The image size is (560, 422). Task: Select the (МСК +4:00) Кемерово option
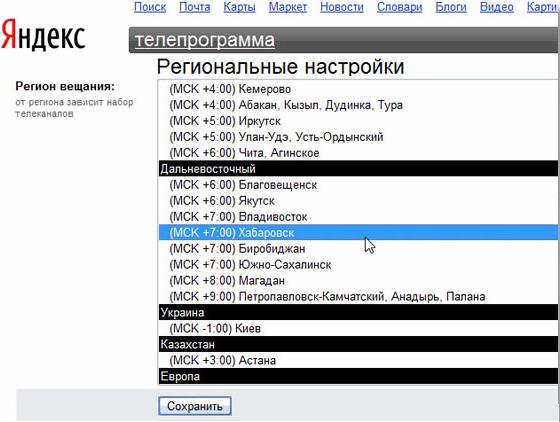point(358,89)
